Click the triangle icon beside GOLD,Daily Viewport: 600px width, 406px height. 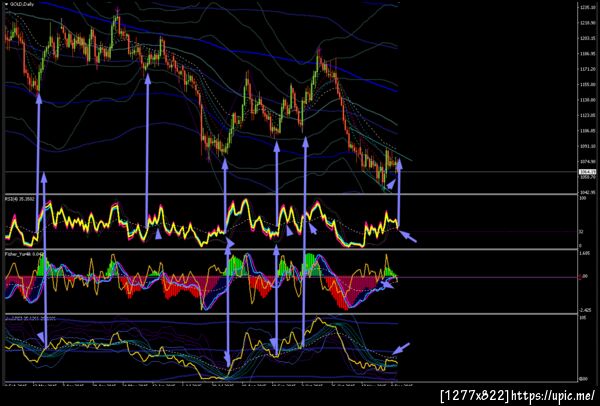pyautogui.click(x=7, y=4)
